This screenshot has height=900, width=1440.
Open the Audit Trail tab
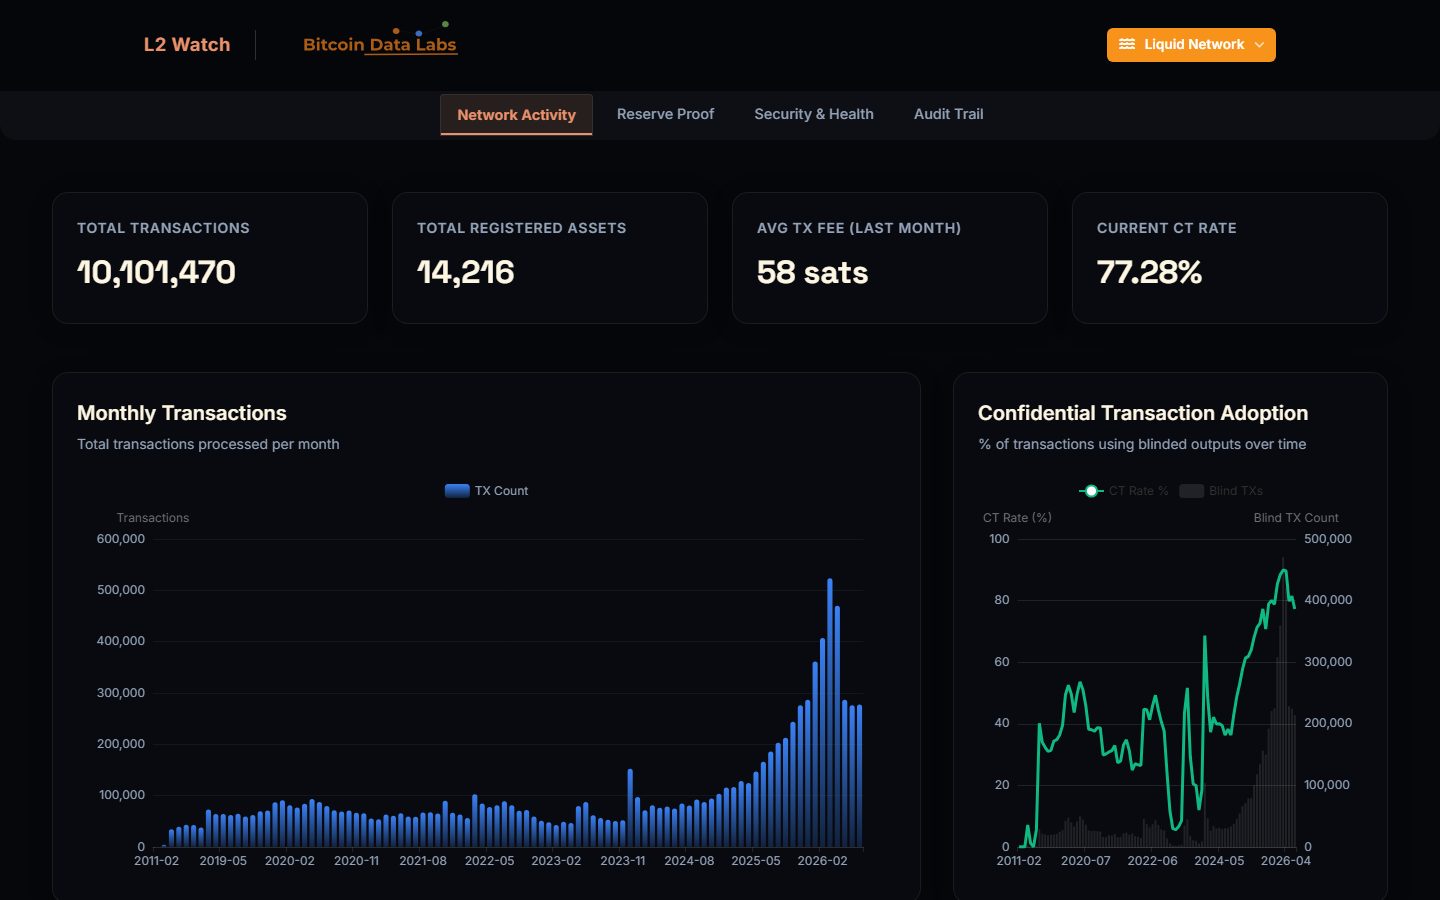point(948,114)
